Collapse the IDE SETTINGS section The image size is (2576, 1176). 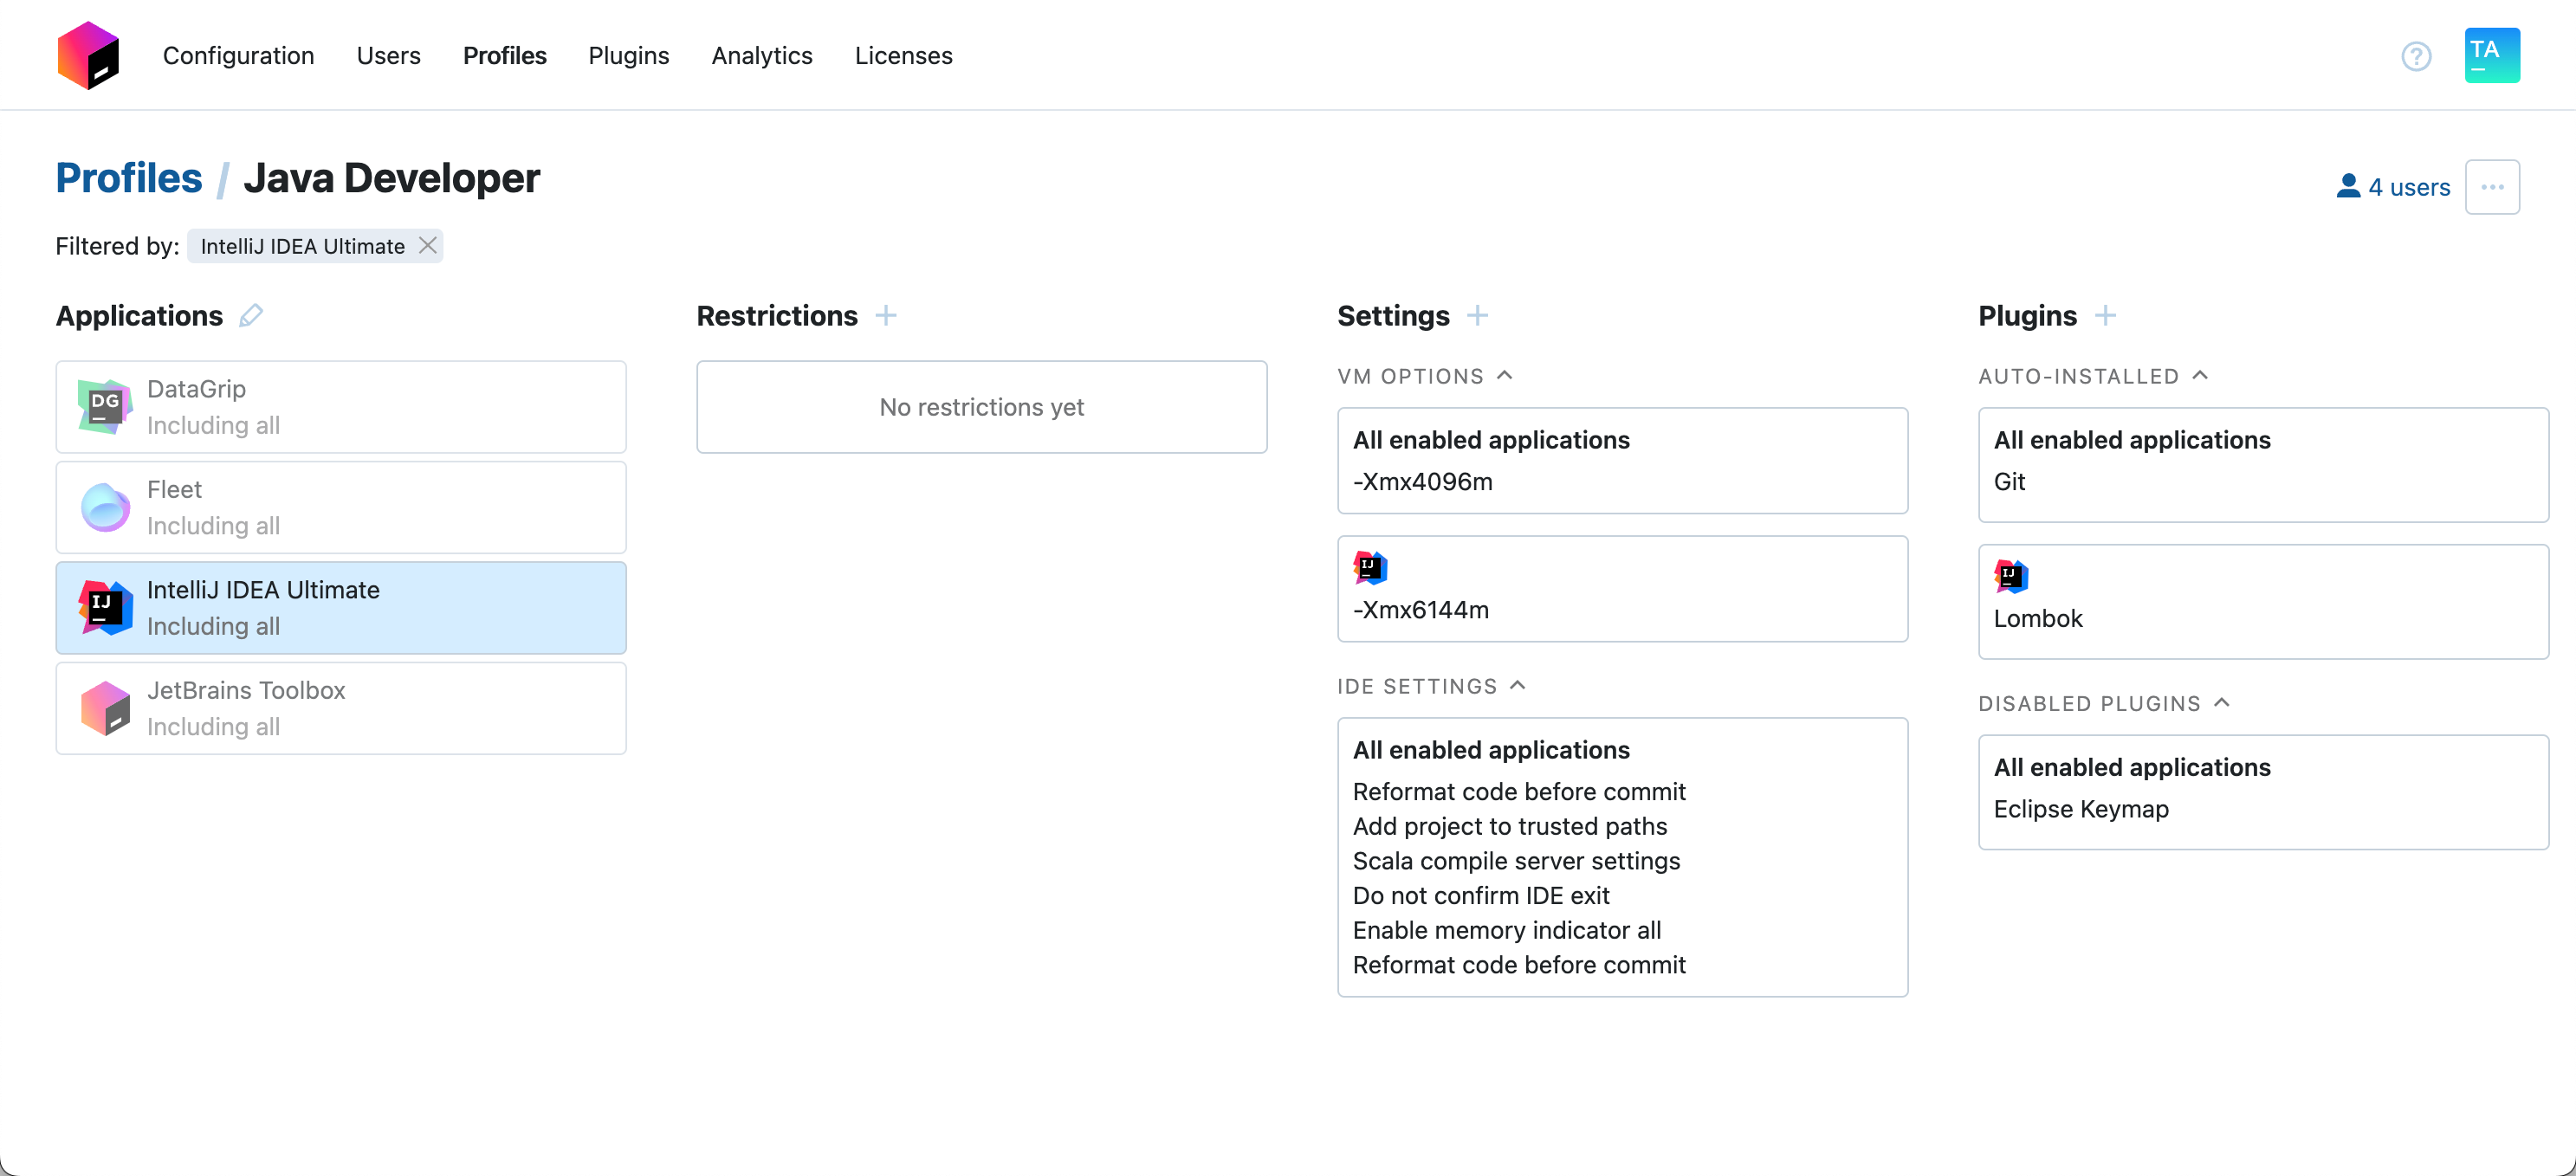coord(1520,685)
